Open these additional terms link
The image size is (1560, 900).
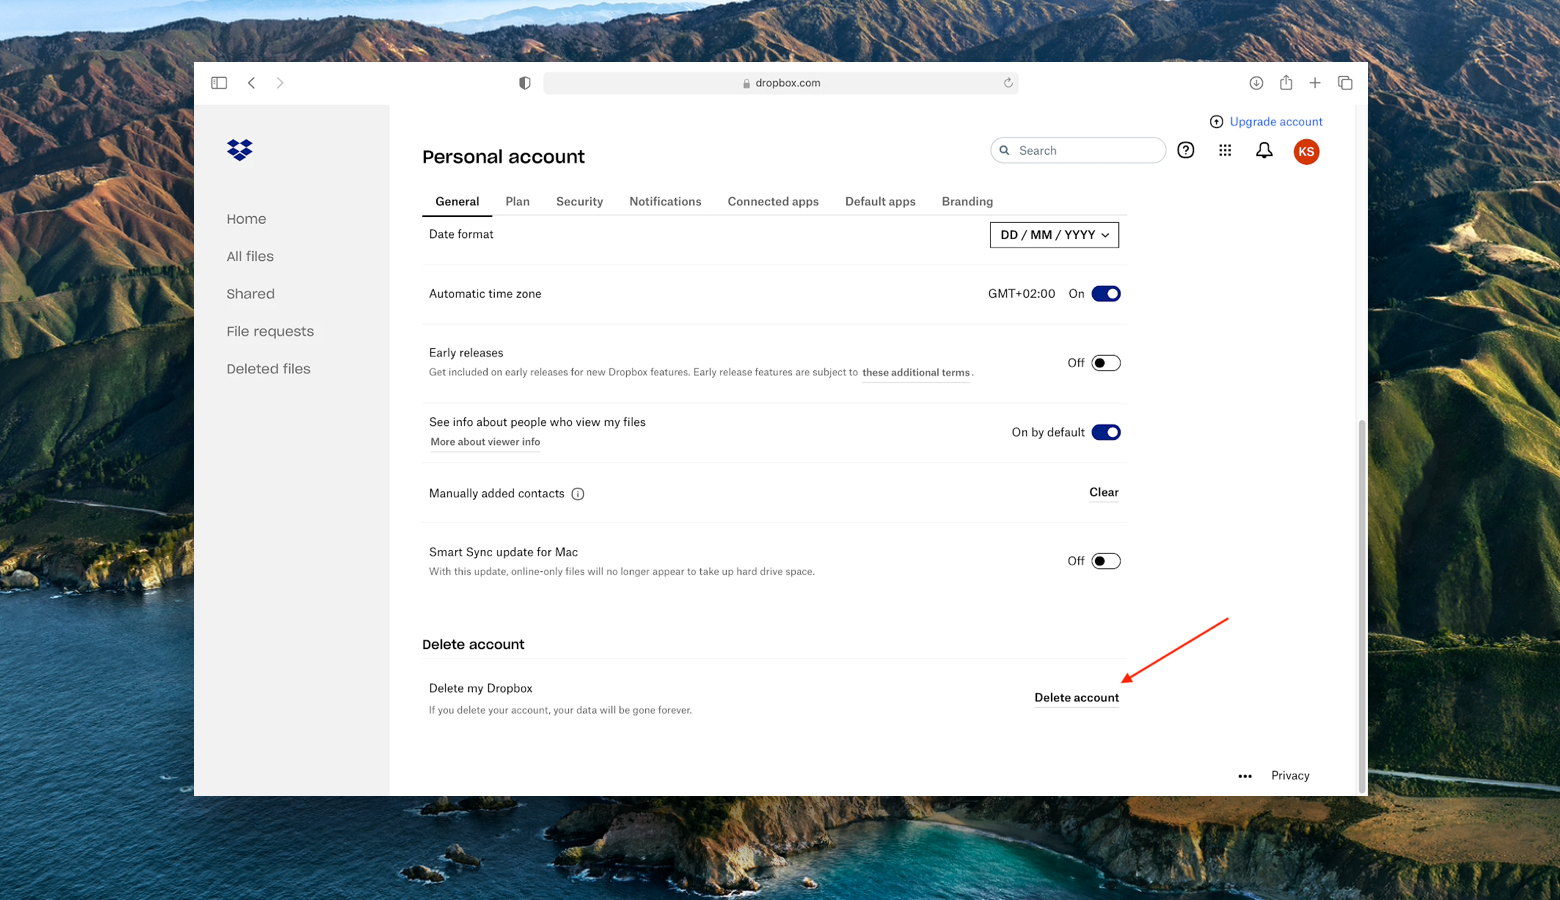[x=916, y=373]
